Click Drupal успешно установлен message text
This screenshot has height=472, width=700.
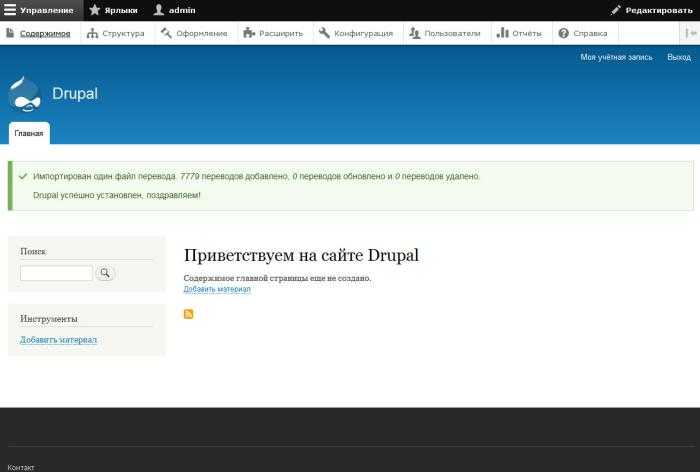pos(117,195)
